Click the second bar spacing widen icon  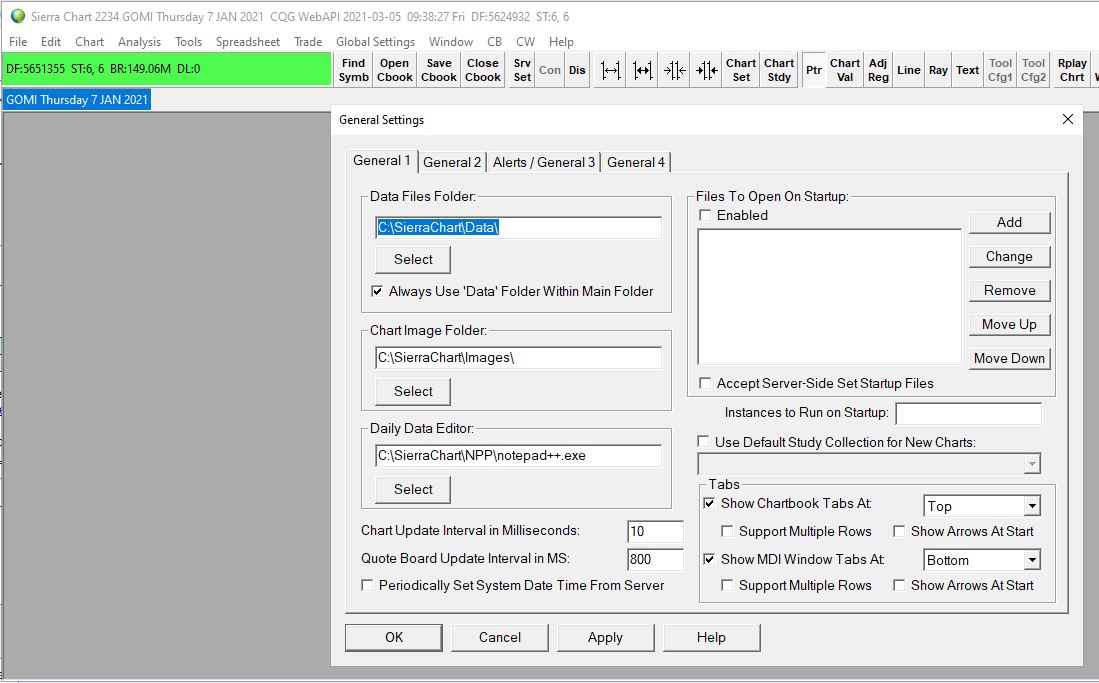pyautogui.click(x=642, y=70)
